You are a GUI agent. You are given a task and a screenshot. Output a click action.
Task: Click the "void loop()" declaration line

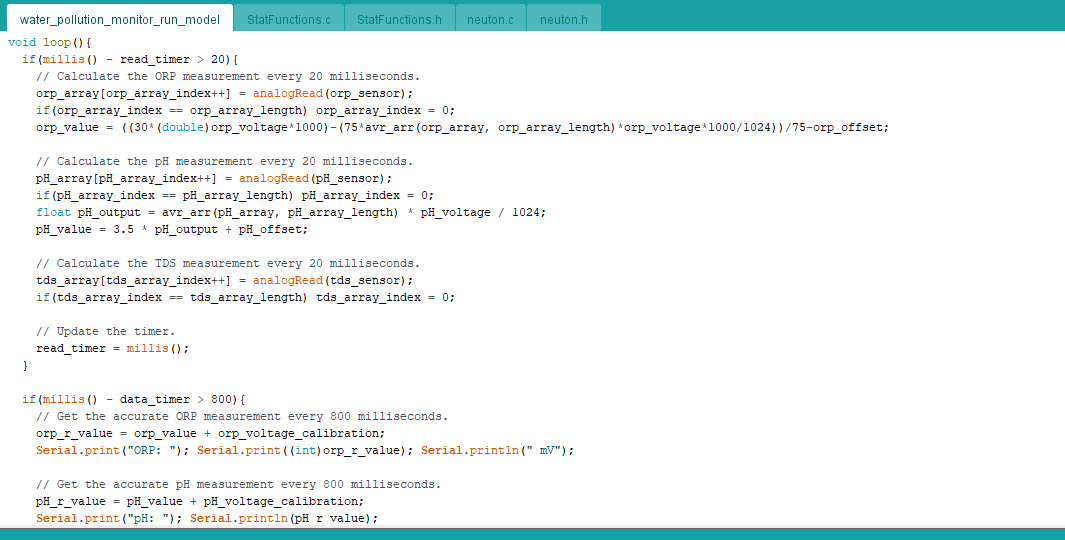49,42
